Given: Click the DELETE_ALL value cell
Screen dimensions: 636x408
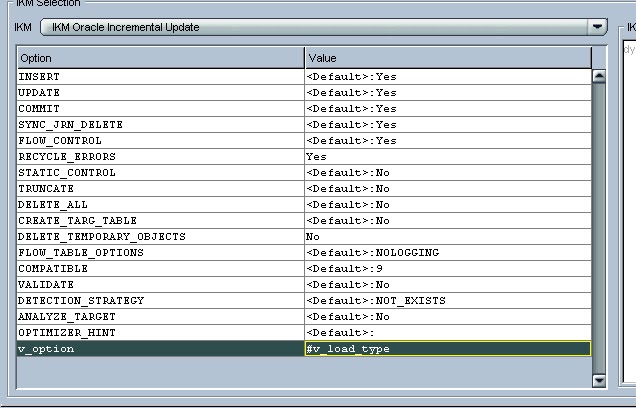Looking at the screenshot, I should [x=448, y=205].
